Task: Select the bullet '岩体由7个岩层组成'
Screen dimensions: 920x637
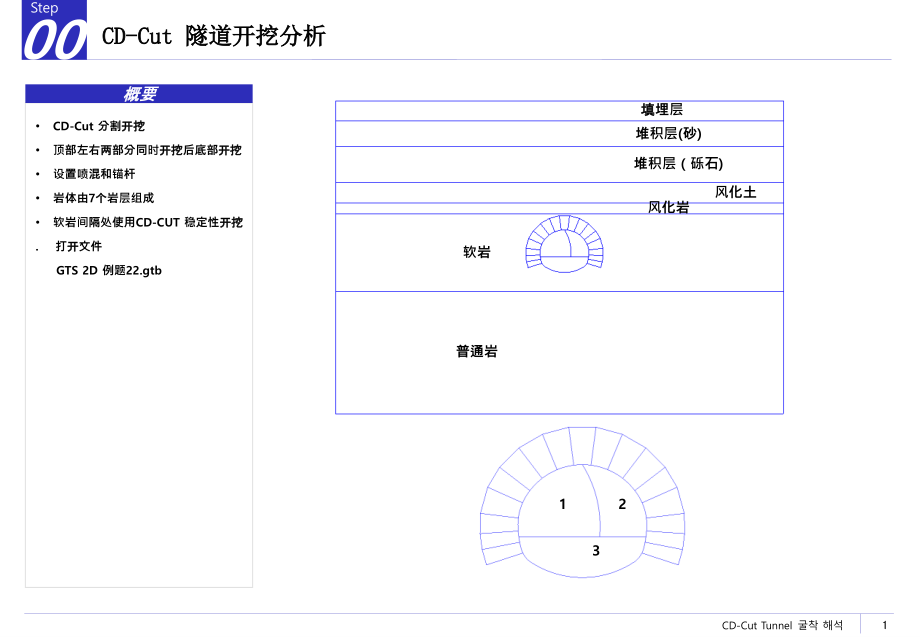Action: [x=103, y=198]
